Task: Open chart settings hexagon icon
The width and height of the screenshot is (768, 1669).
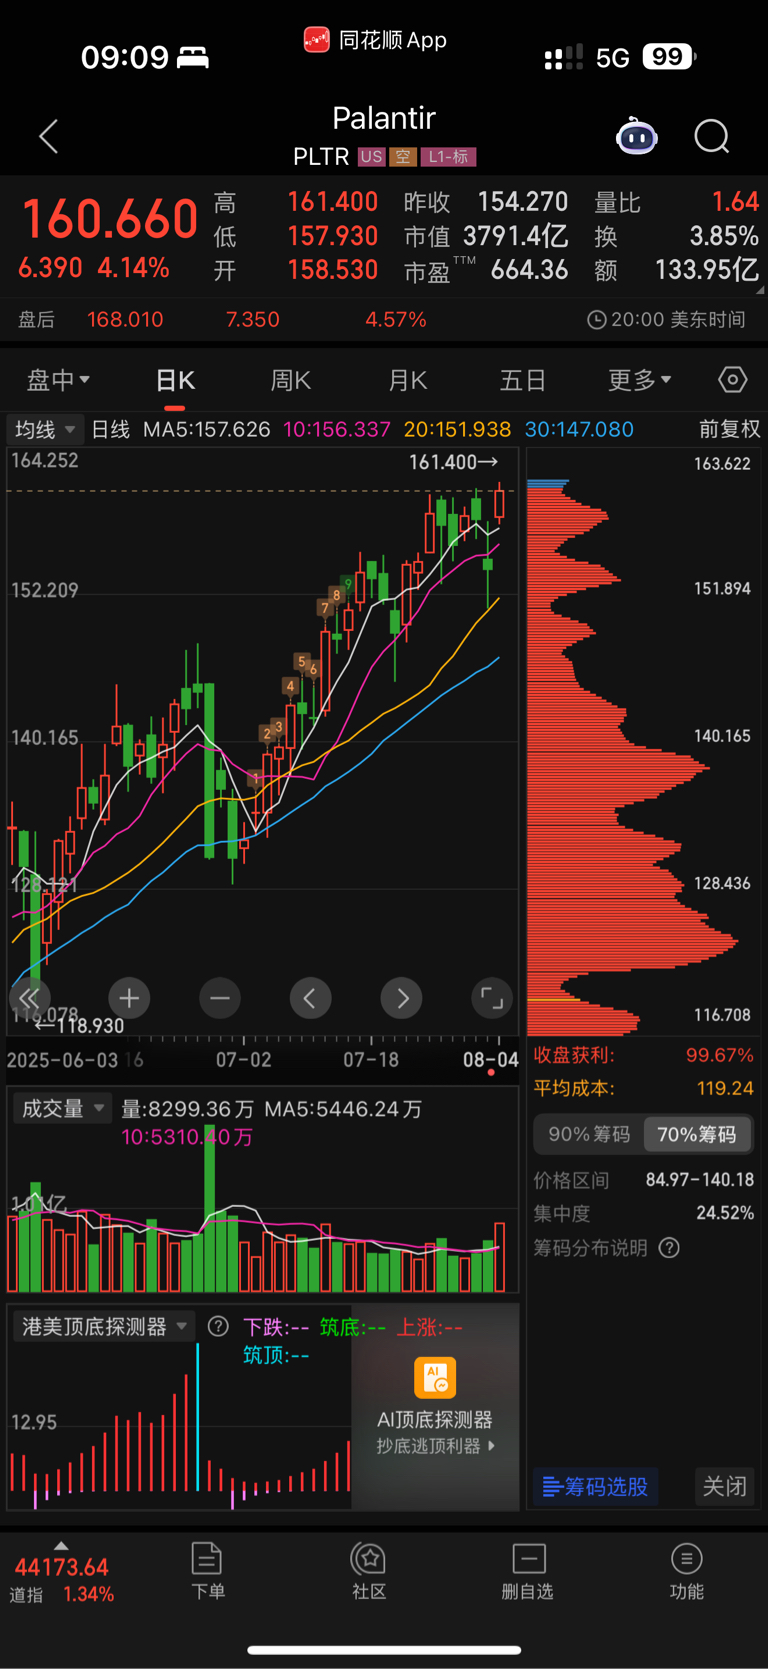Action: click(x=733, y=380)
